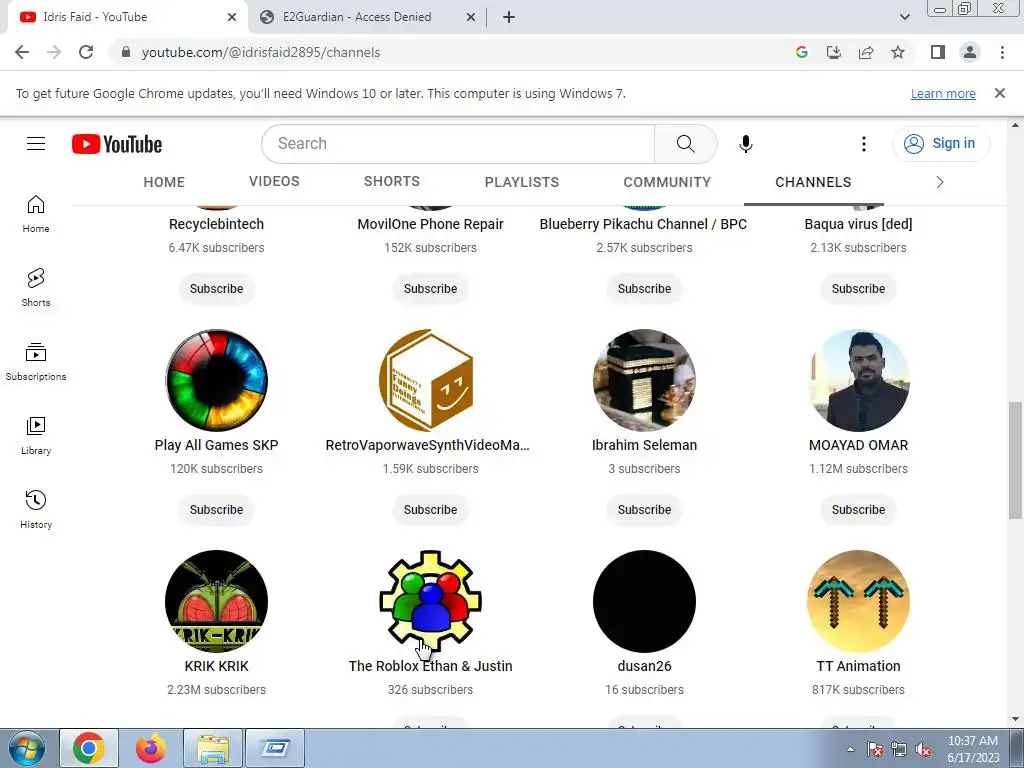Start voice search with the microphone

click(745, 144)
